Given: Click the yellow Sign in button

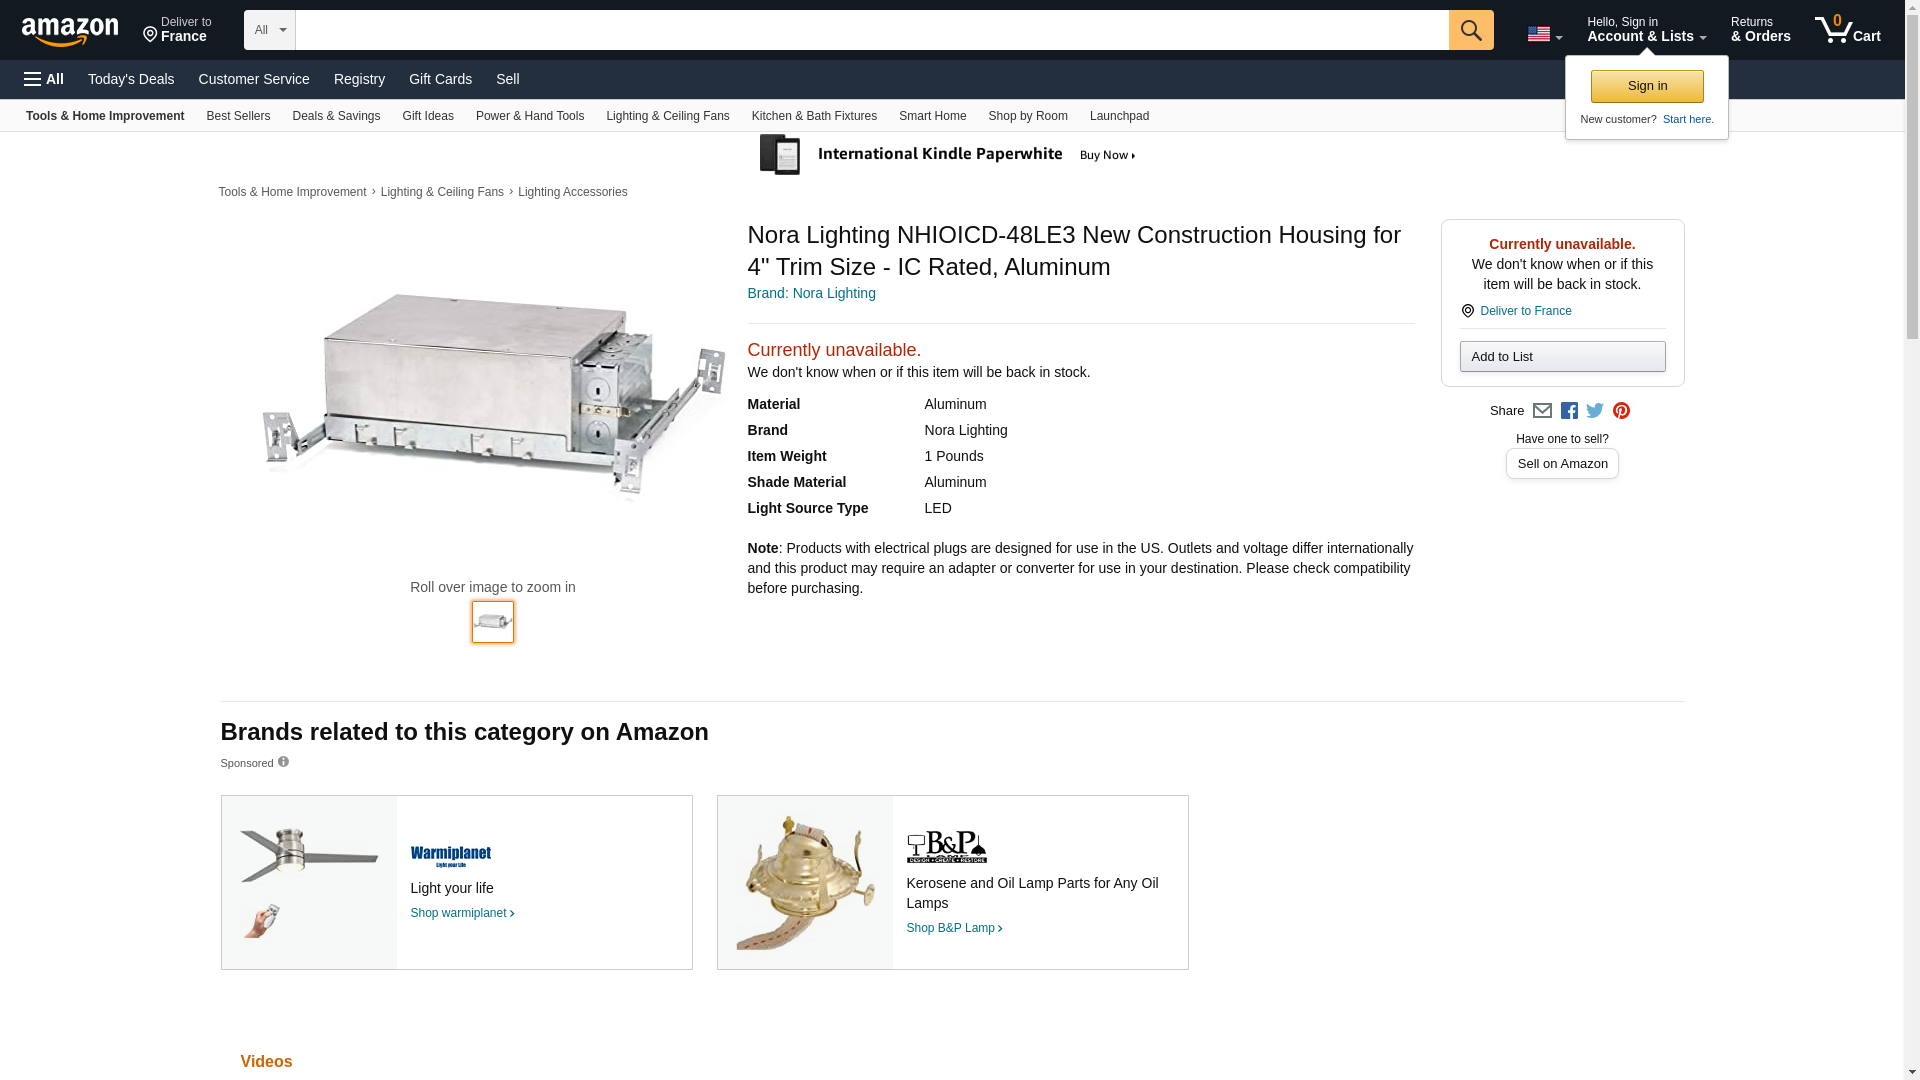Looking at the screenshot, I should click(1646, 86).
